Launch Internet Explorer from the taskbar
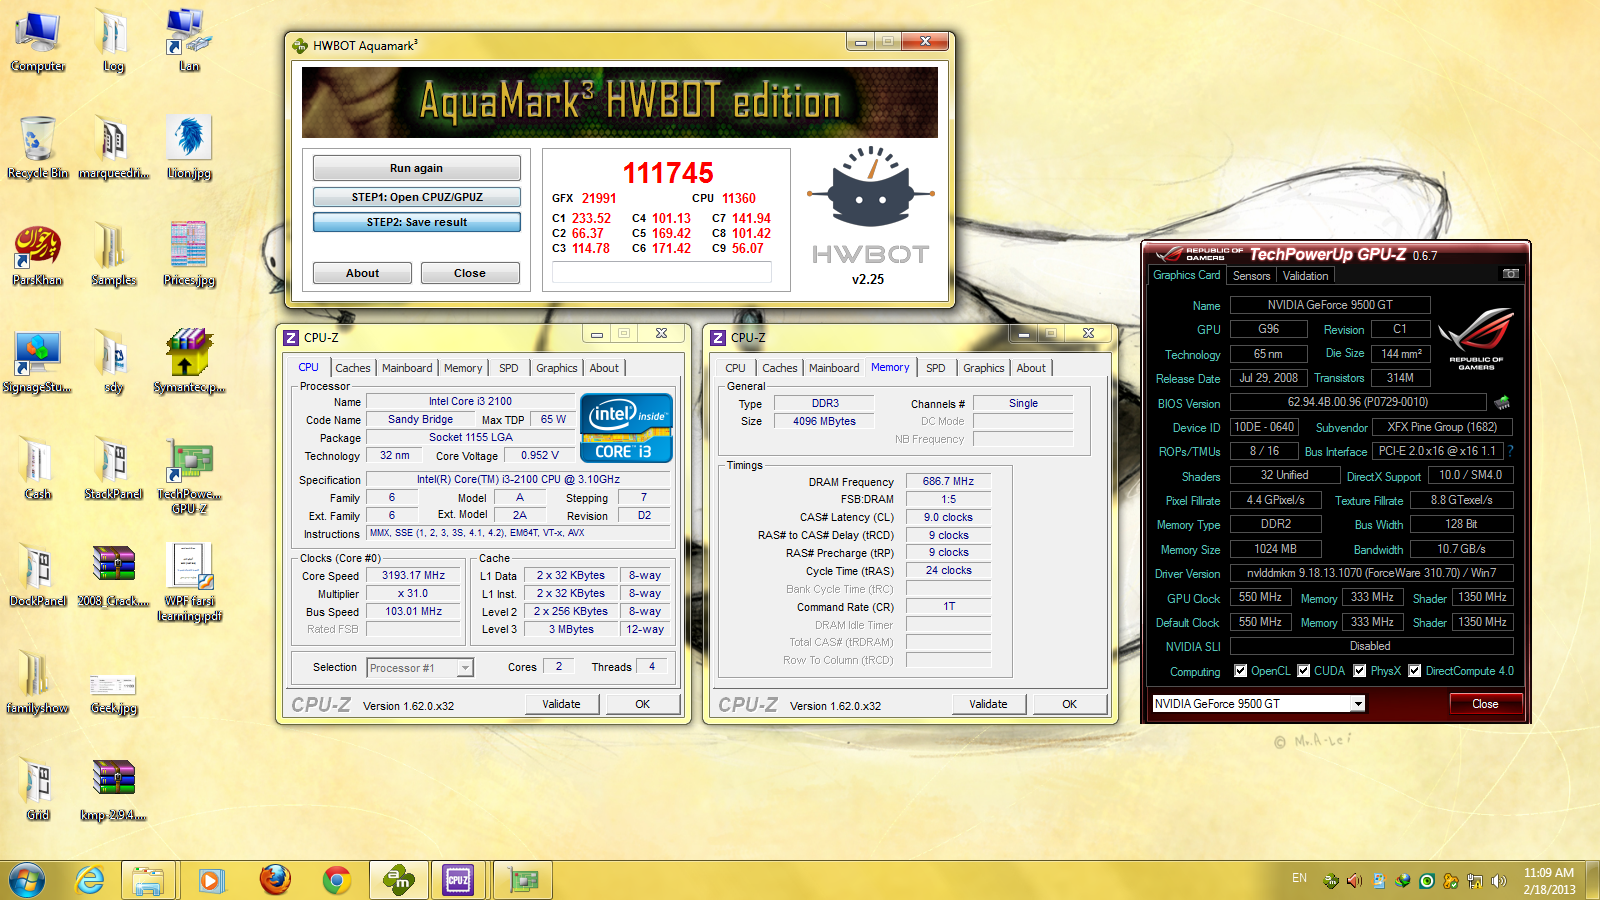 90,880
